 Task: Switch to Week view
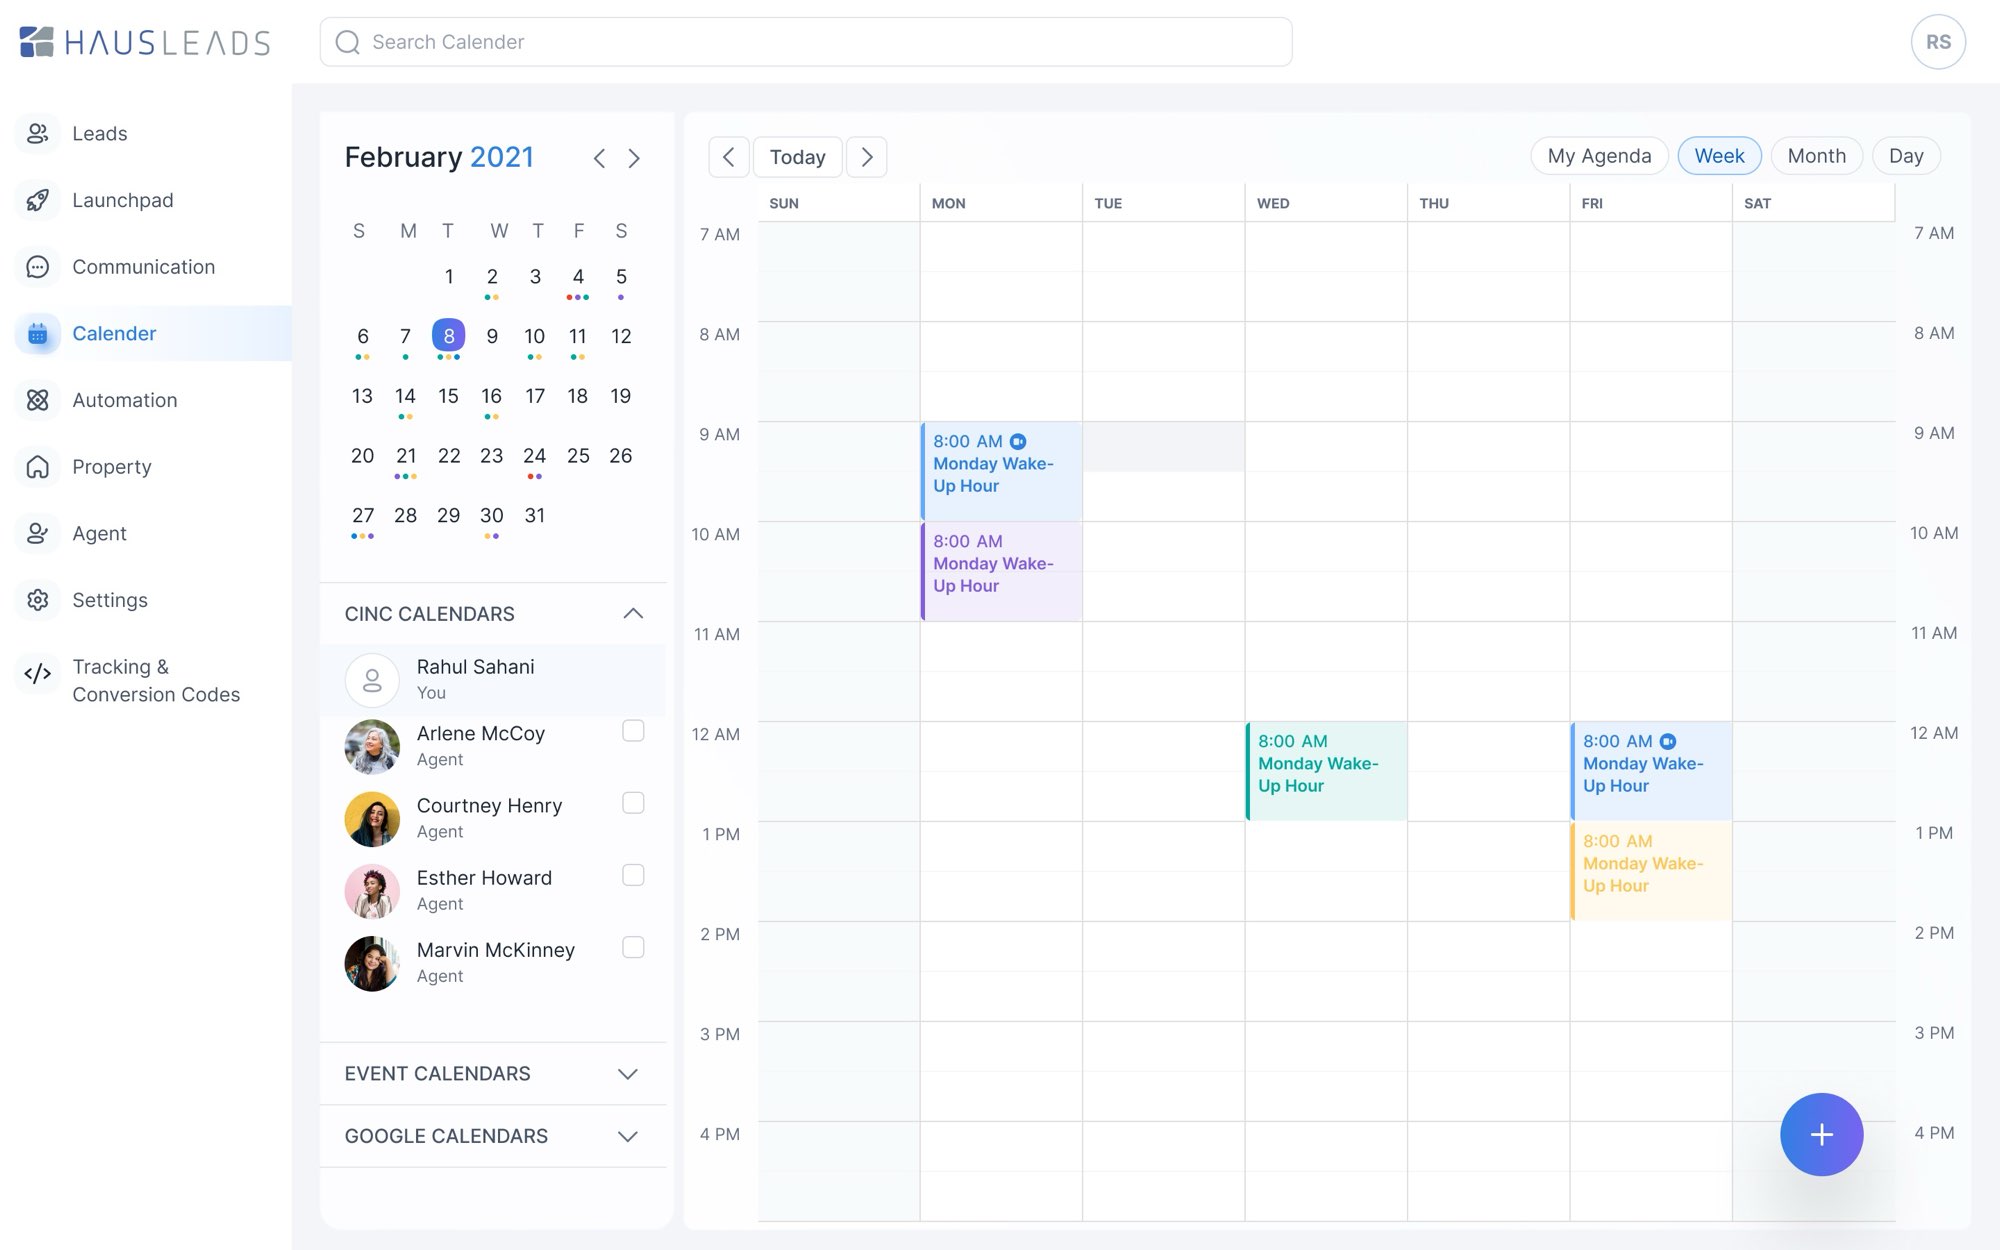(1719, 156)
